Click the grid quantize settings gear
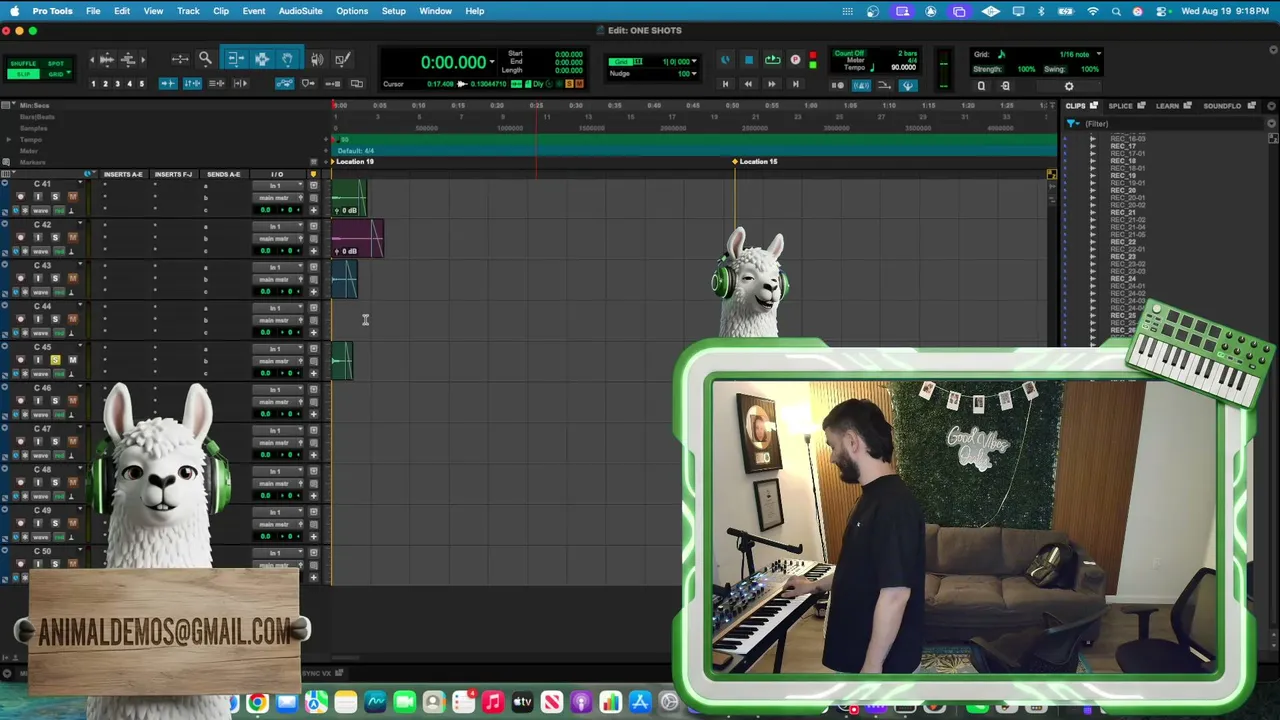Image resolution: width=1280 pixels, height=720 pixels. (x=1069, y=86)
